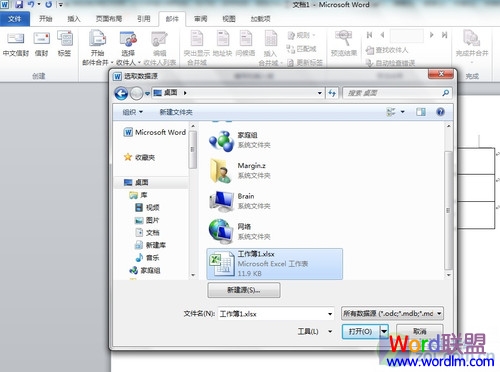Click the Refresh button next to address bar

click(332, 93)
